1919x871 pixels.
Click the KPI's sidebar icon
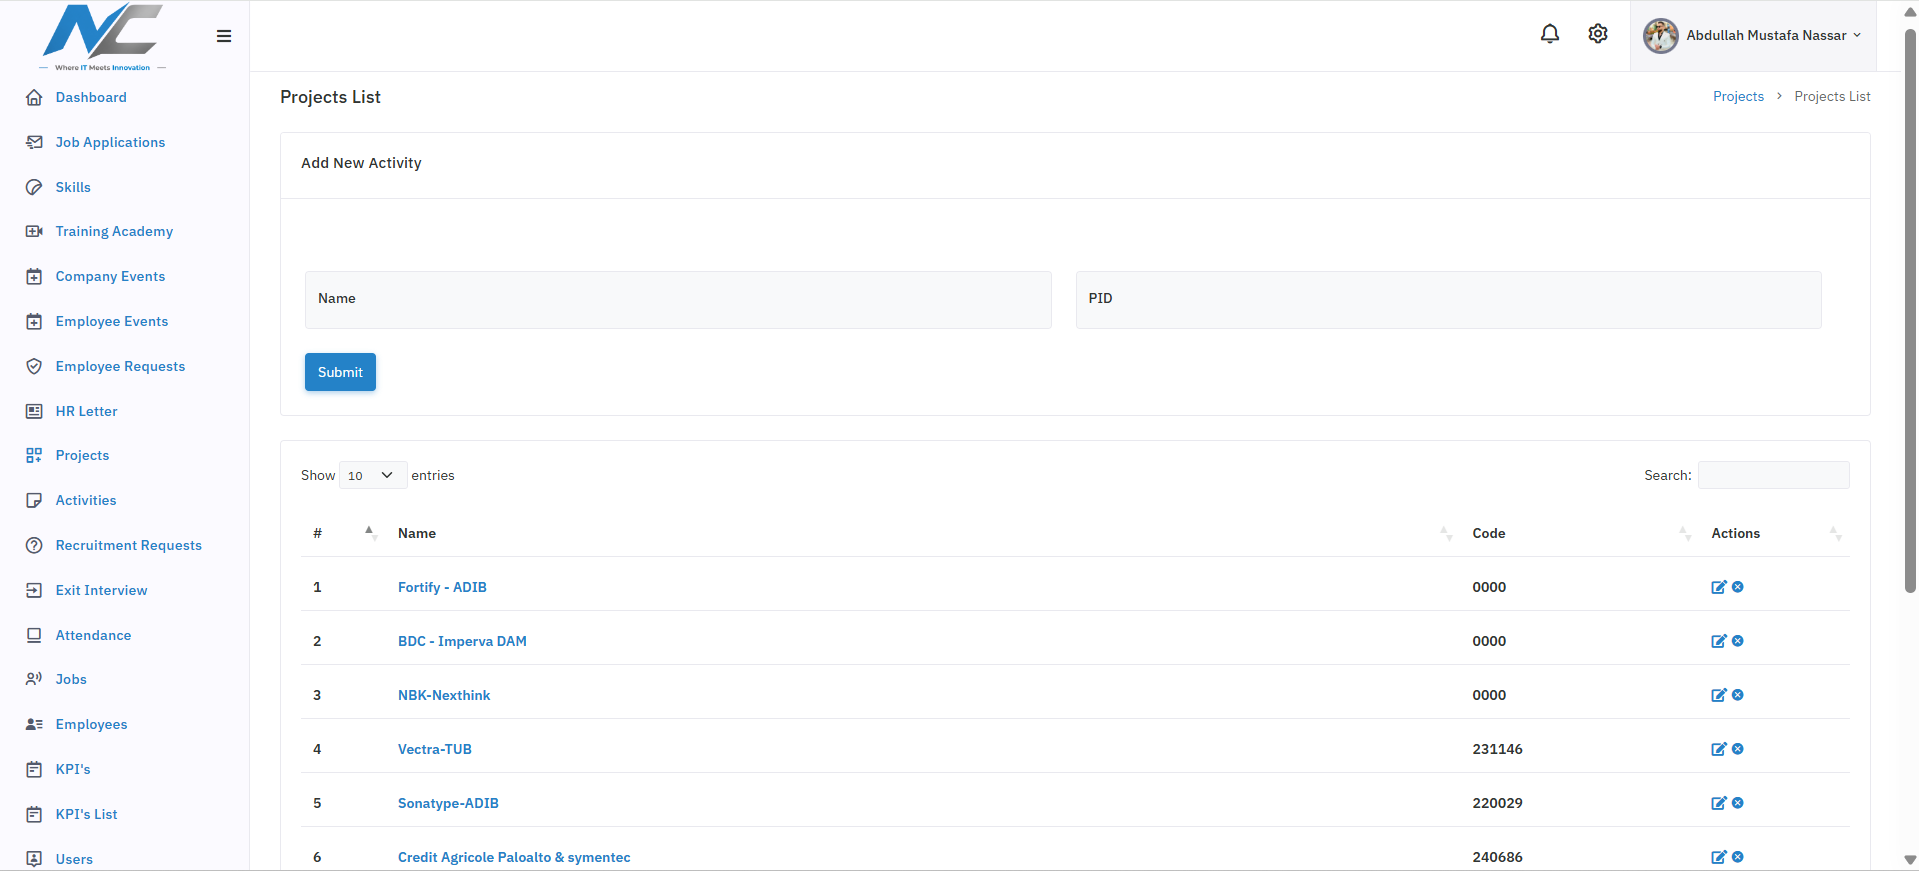34,769
